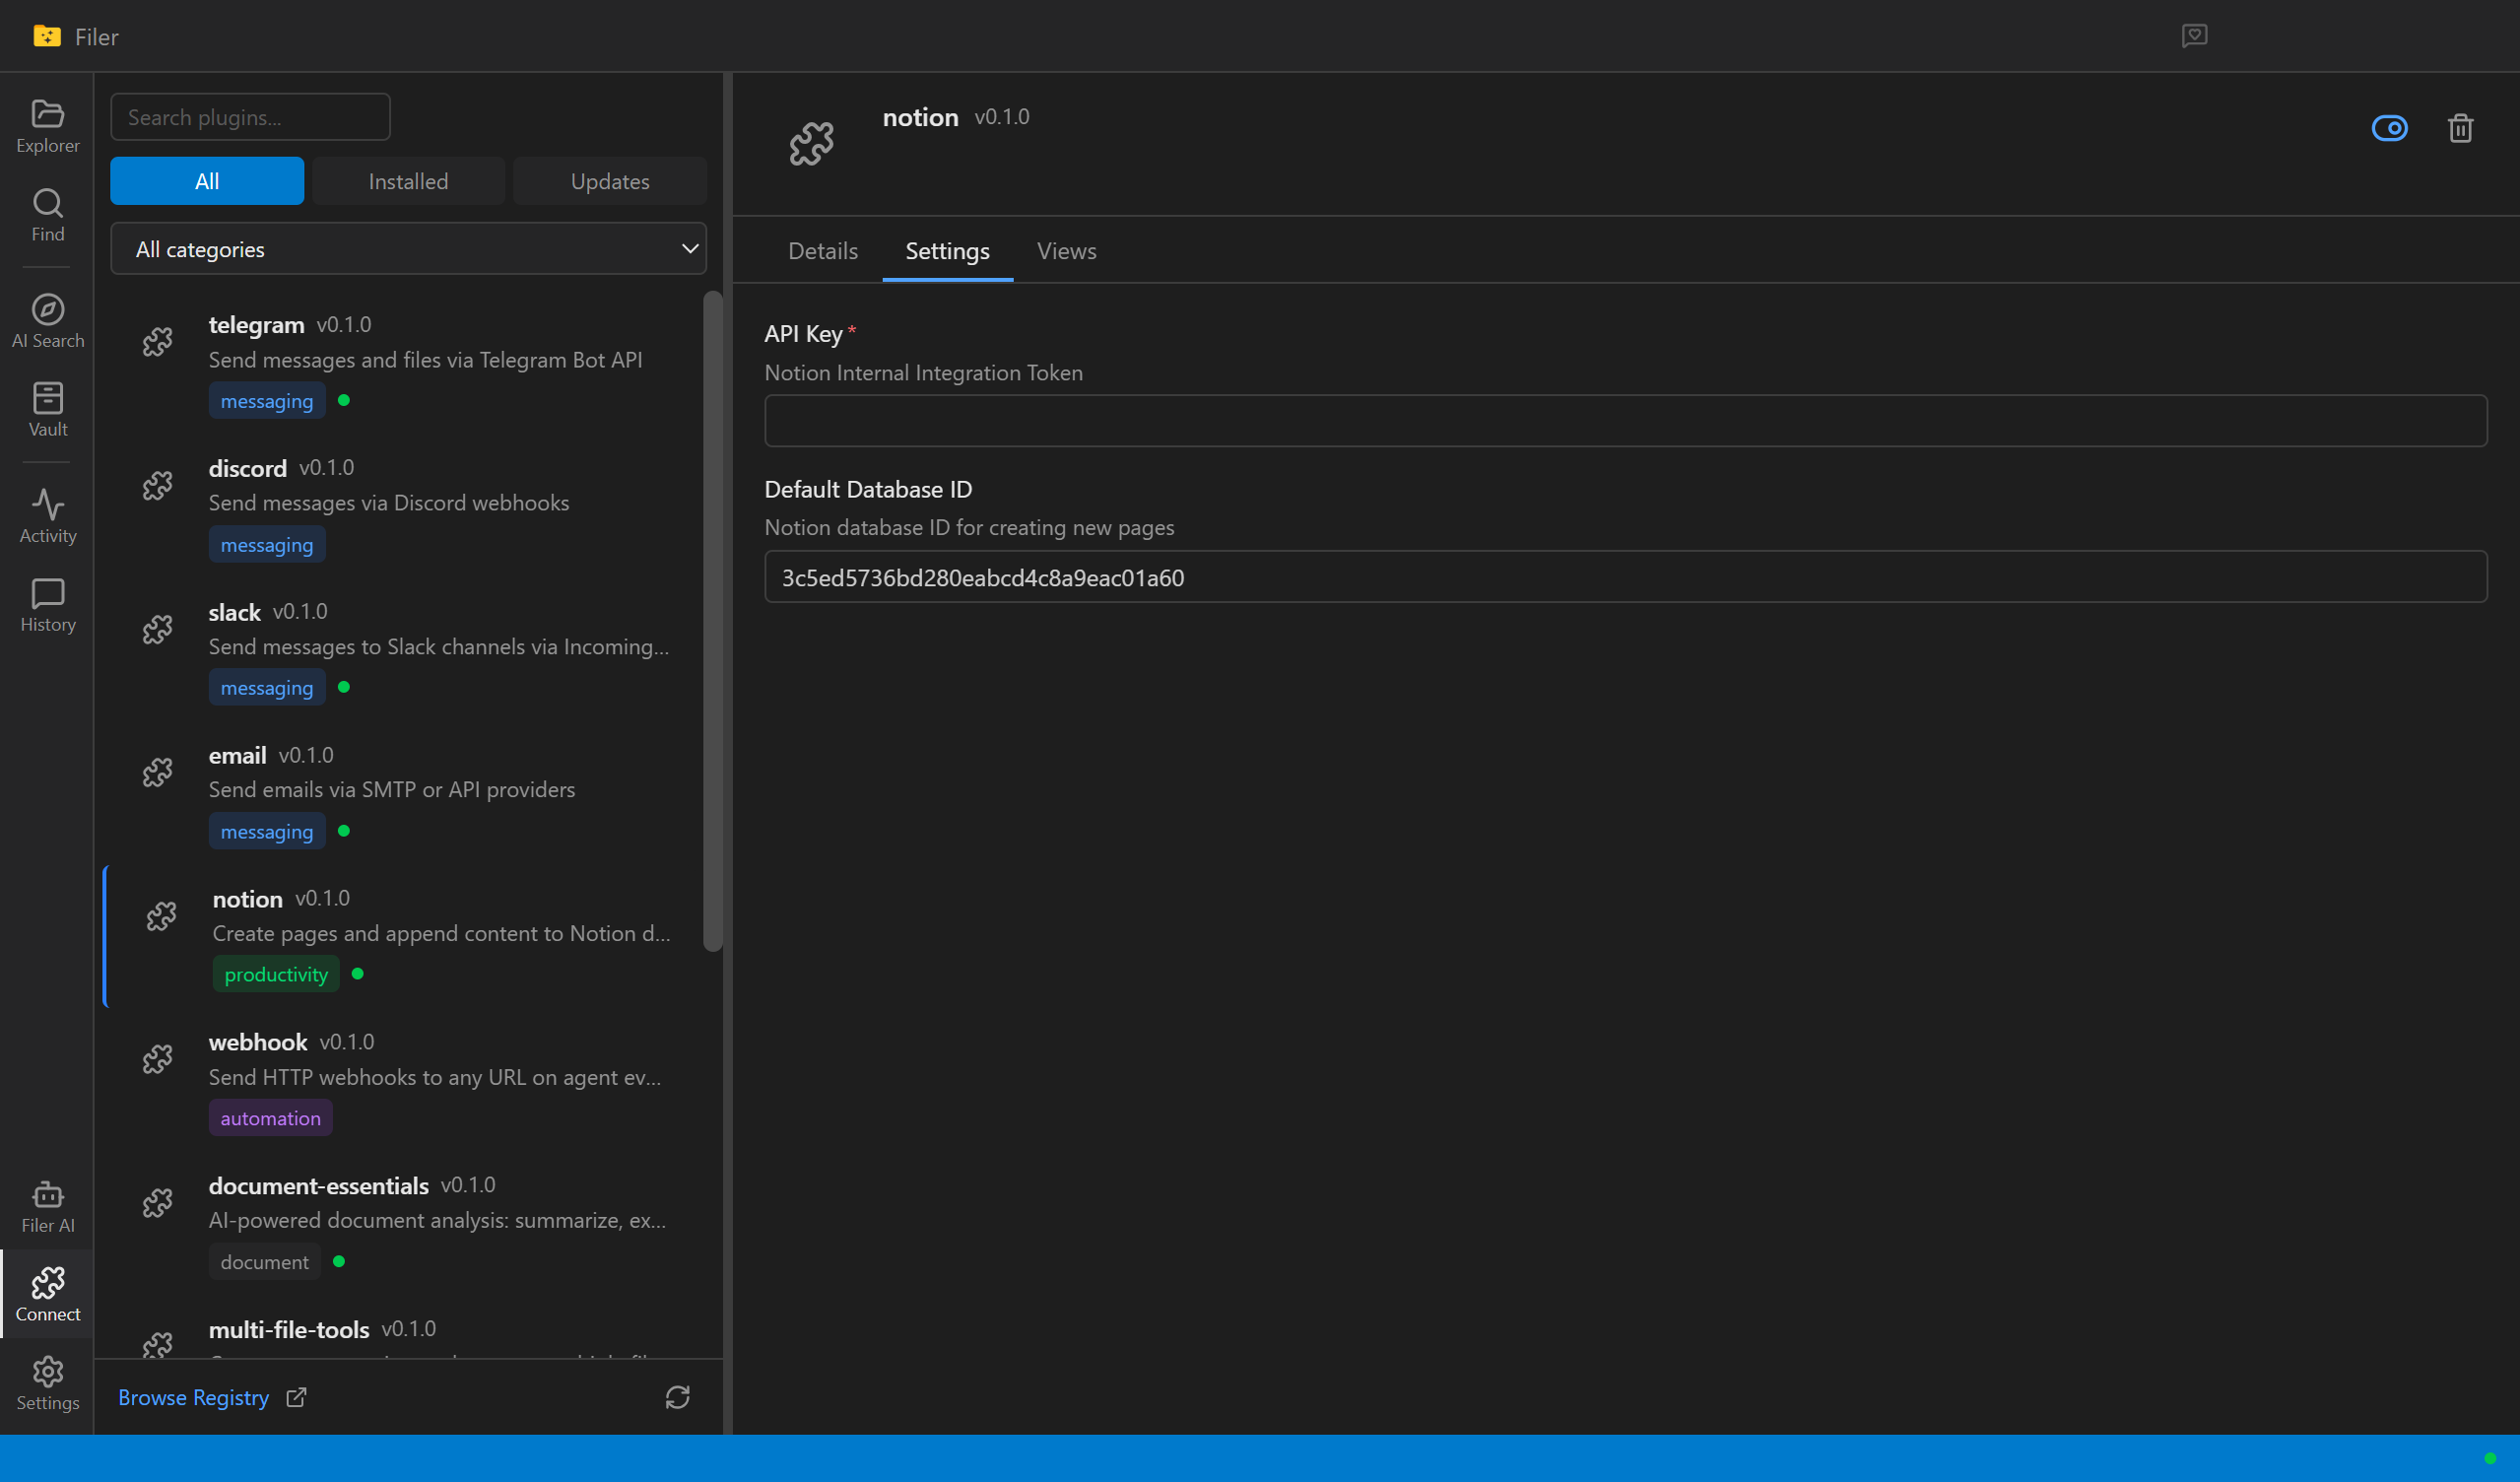Image resolution: width=2520 pixels, height=1482 pixels.
Task: Click the messaging tag on discord
Action: click(267, 545)
